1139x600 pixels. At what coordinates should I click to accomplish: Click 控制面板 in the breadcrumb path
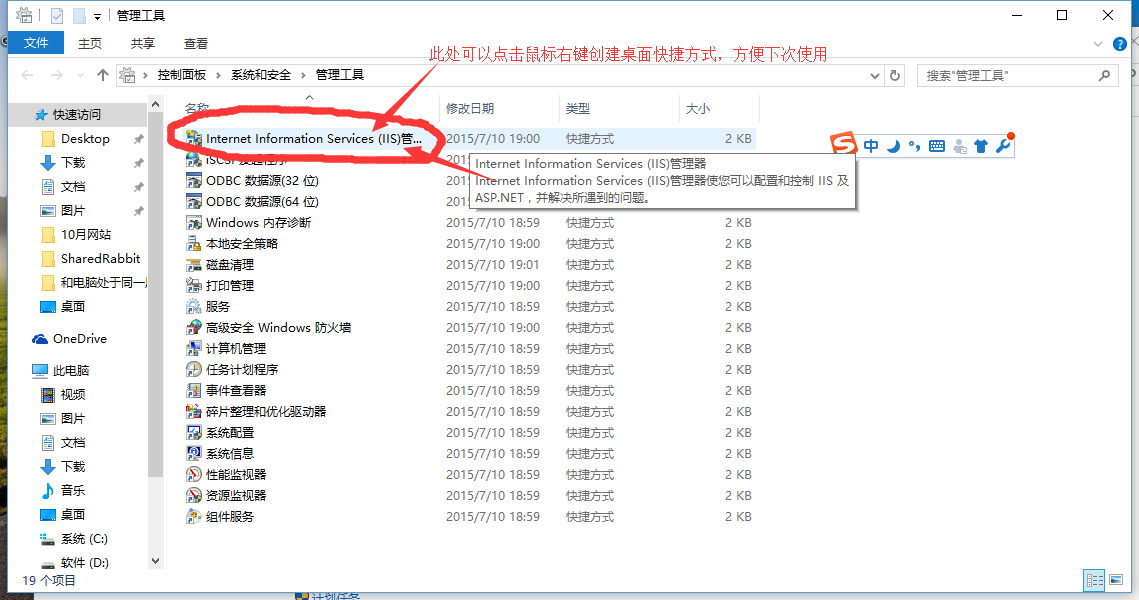(x=182, y=75)
